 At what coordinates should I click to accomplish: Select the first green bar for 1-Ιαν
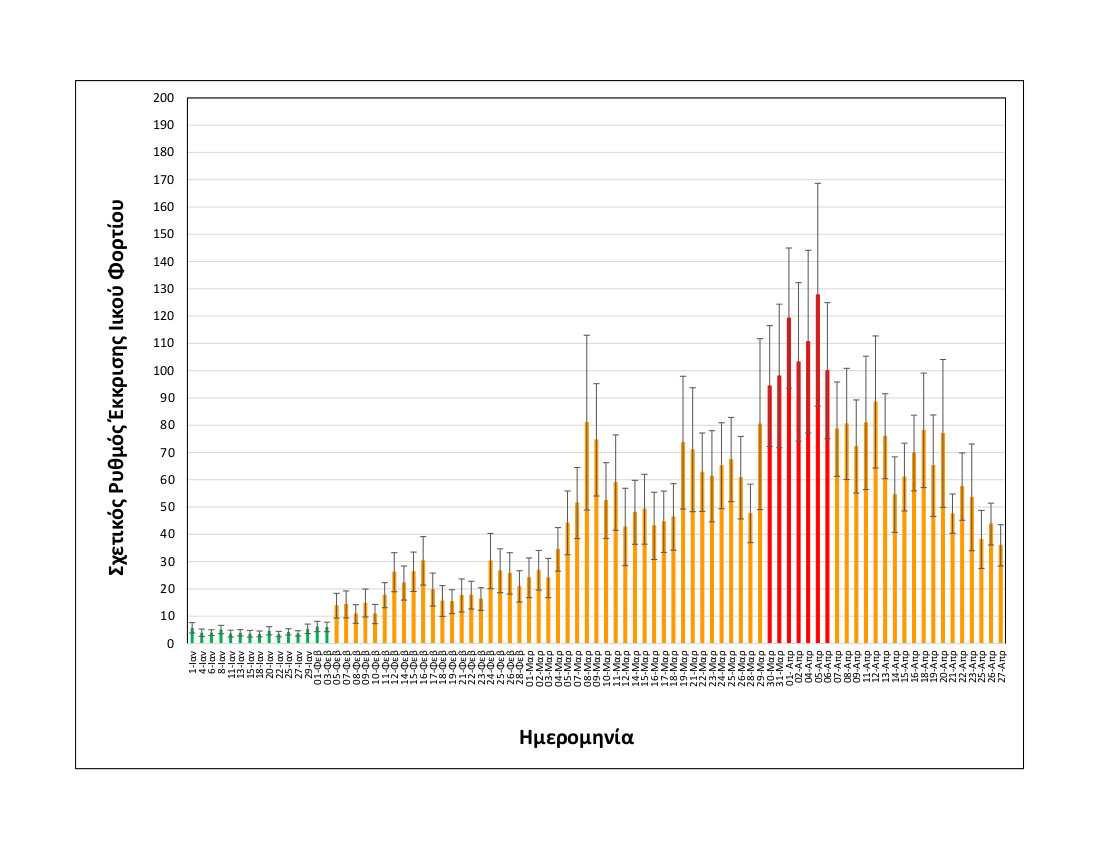192,636
